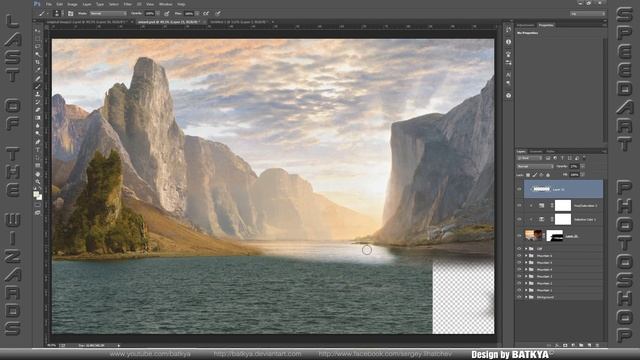The width and height of the screenshot is (640, 360).
Task: Toggle visibility of Hue/Saturation adjustment layer
Action: point(519,205)
